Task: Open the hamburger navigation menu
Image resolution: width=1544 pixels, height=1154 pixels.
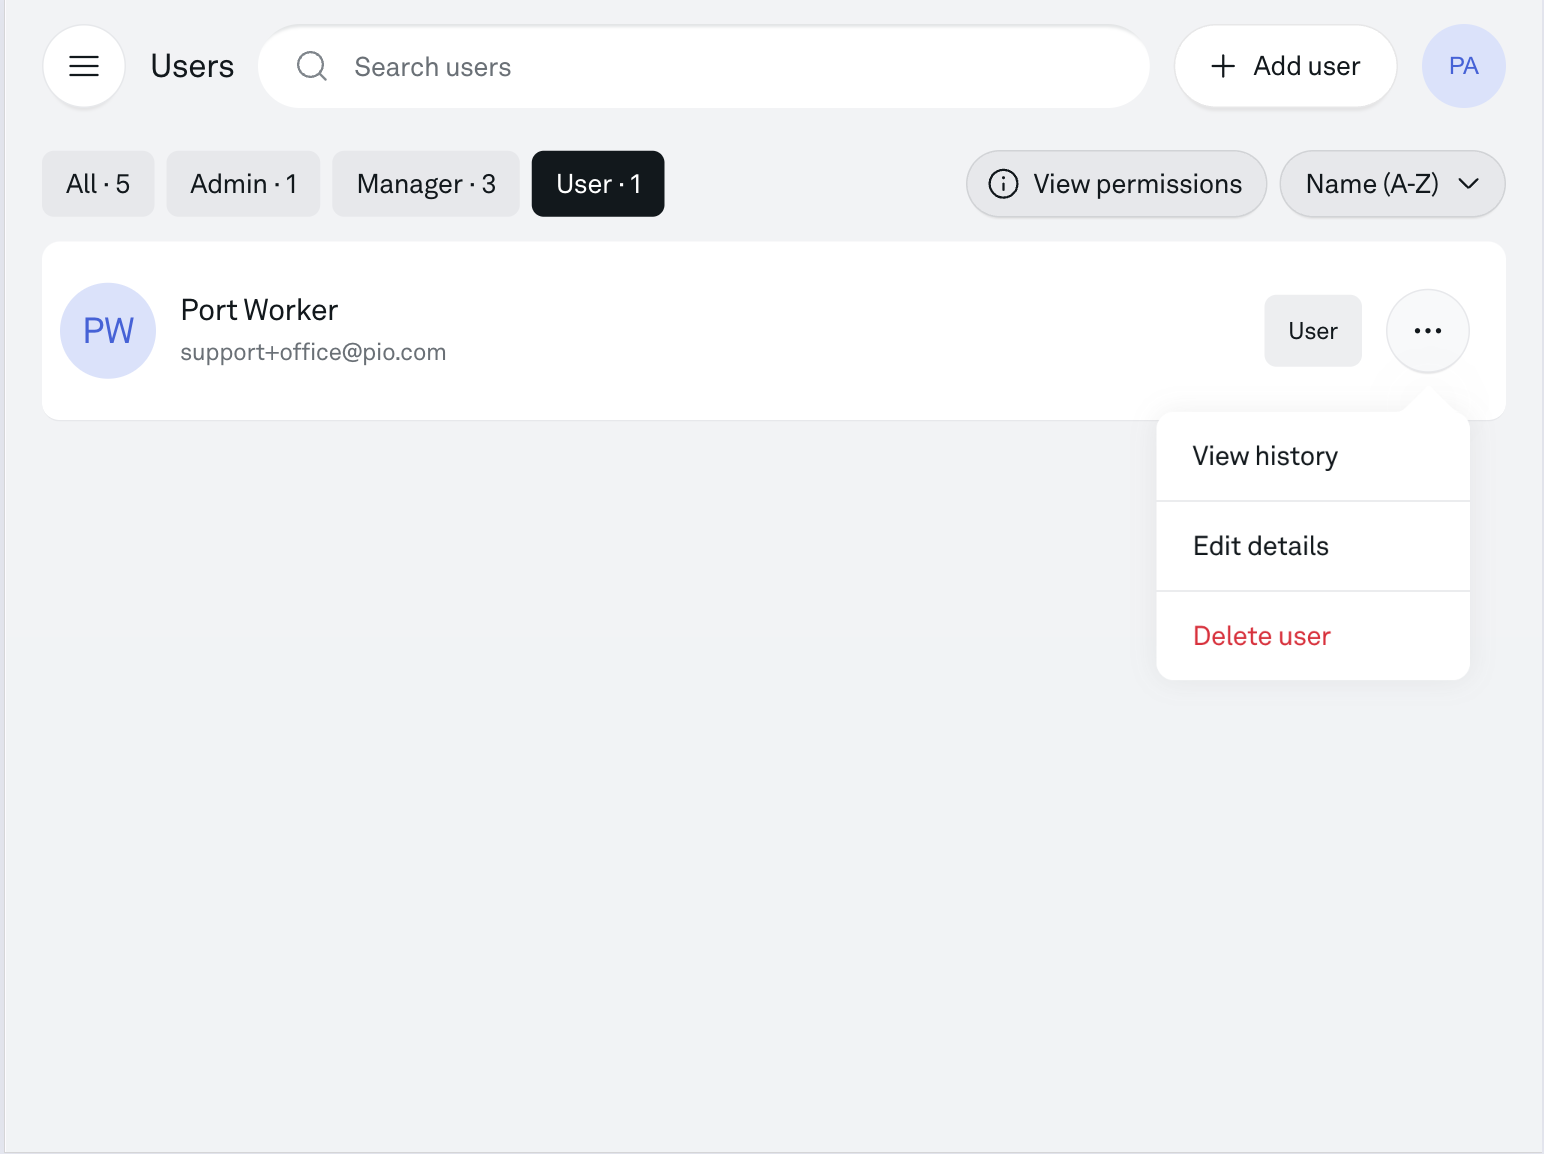Action: (x=84, y=66)
